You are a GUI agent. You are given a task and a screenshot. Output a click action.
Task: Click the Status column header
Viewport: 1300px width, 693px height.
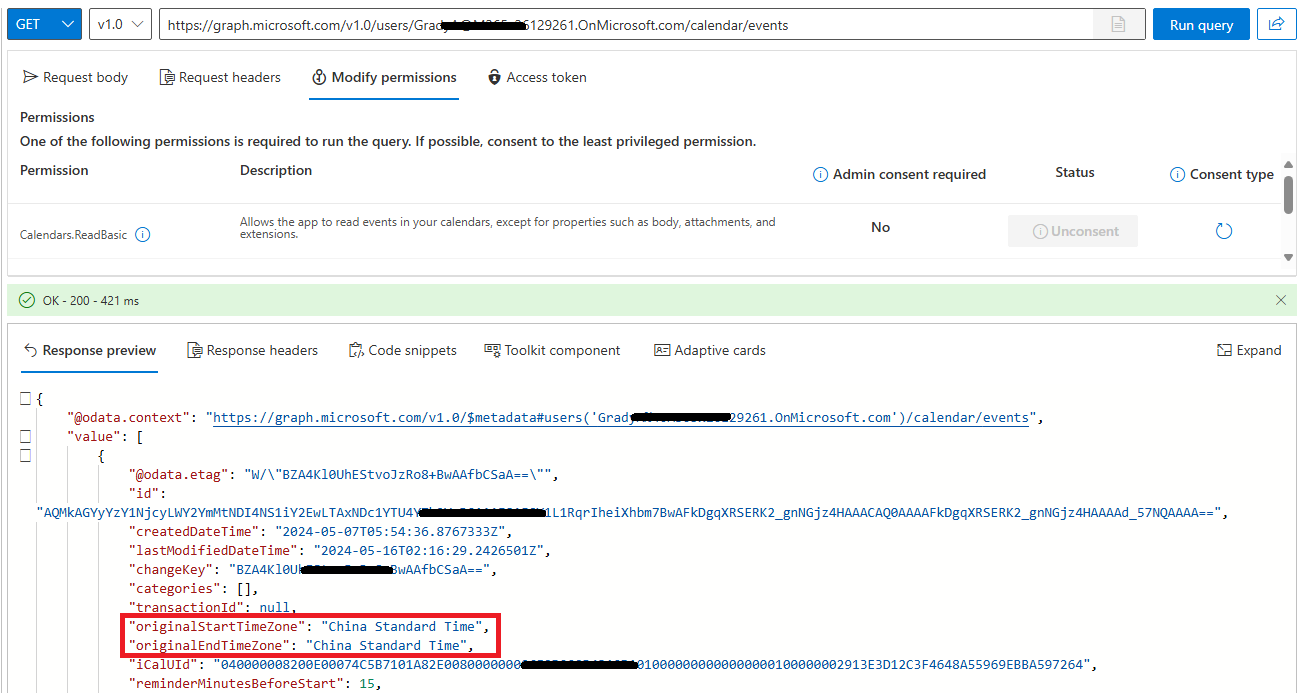click(x=1075, y=172)
